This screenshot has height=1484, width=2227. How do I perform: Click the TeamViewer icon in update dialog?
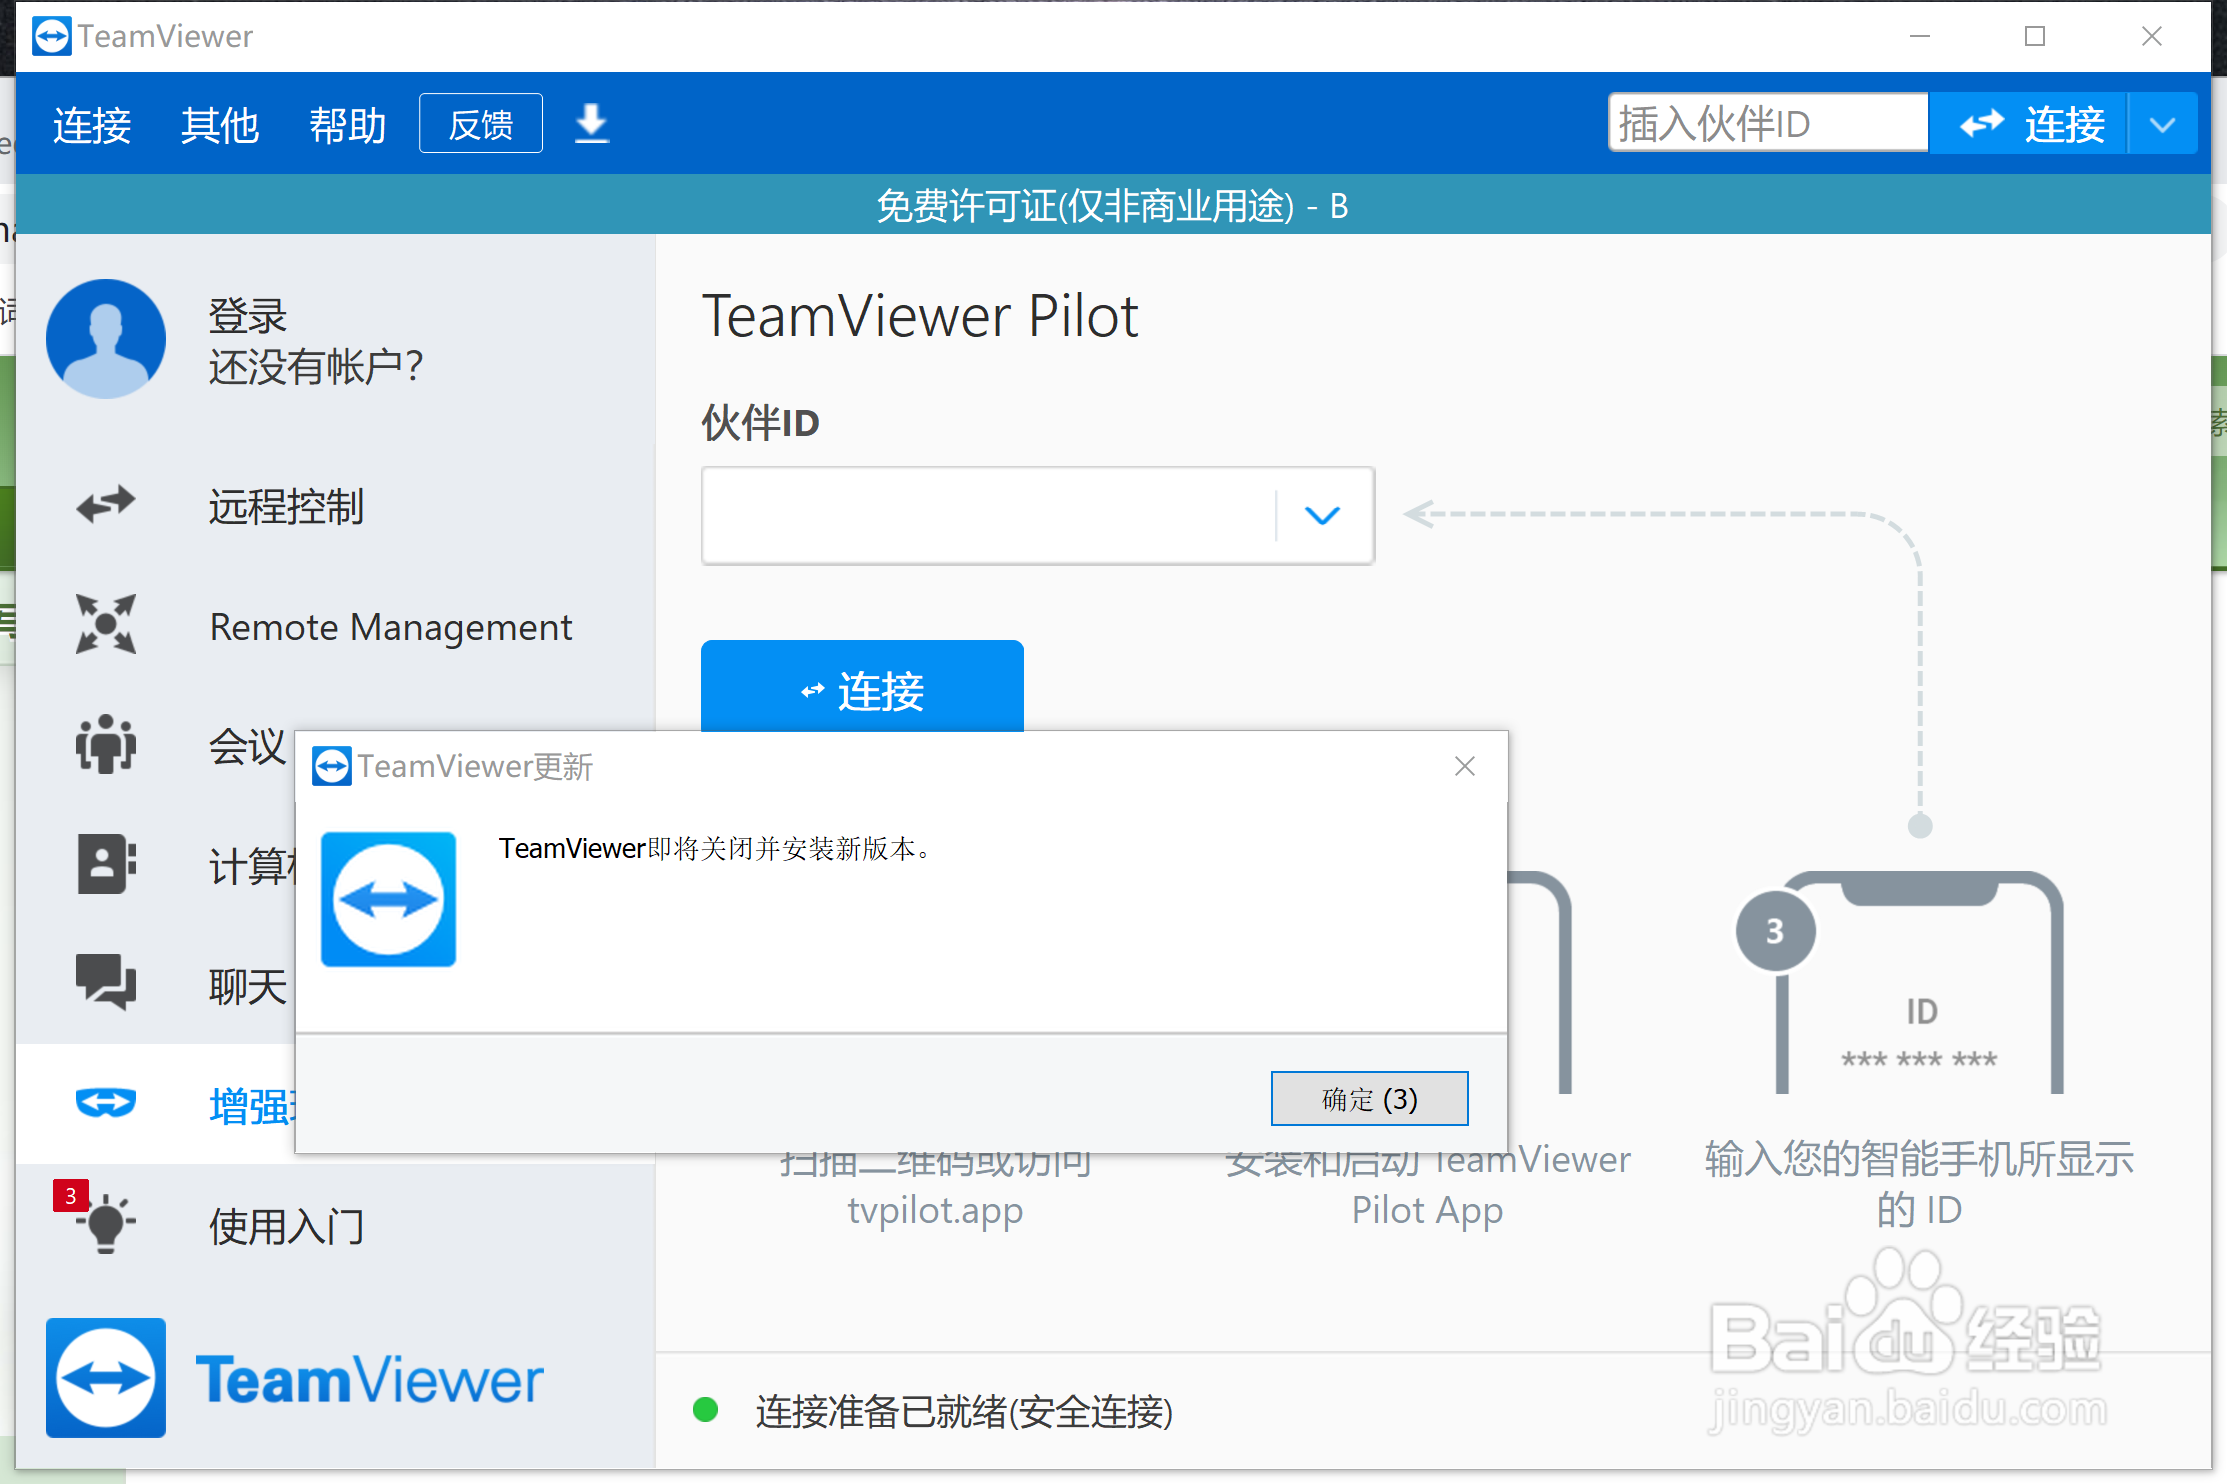(x=388, y=899)
